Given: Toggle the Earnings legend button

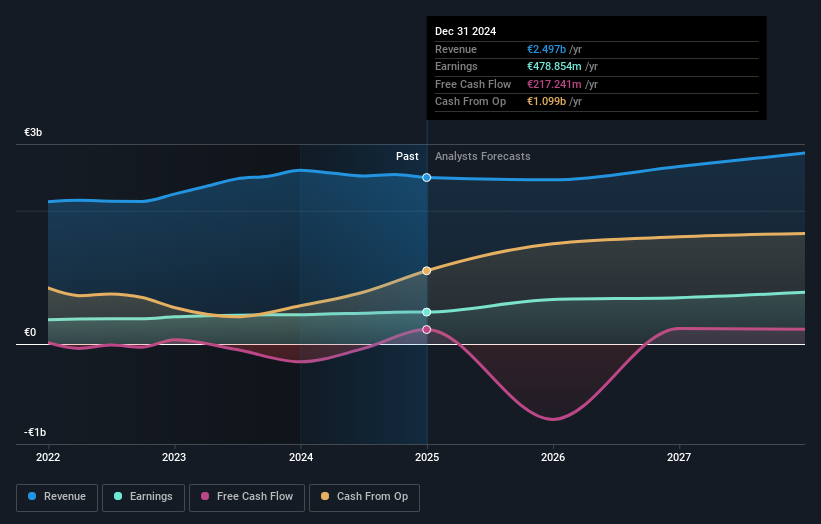Looking at the screenshot, I should click(x=143, y=497).
